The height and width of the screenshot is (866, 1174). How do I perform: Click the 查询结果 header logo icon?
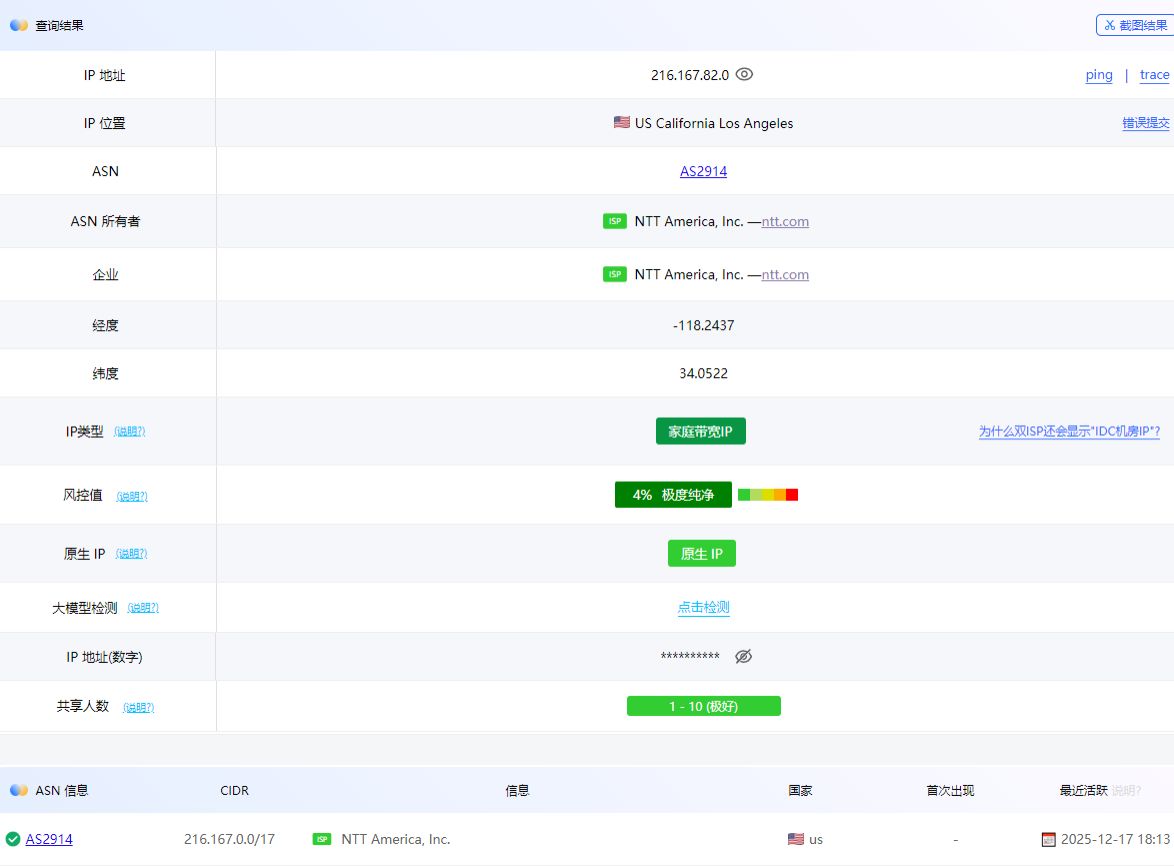[18, 25]
